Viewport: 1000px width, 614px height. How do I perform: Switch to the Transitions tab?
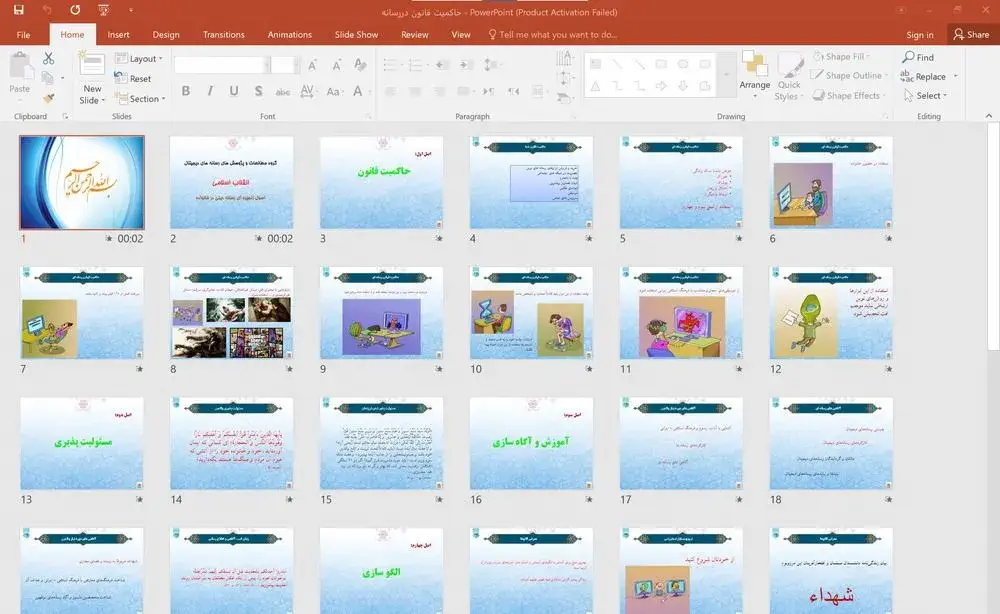223,35
